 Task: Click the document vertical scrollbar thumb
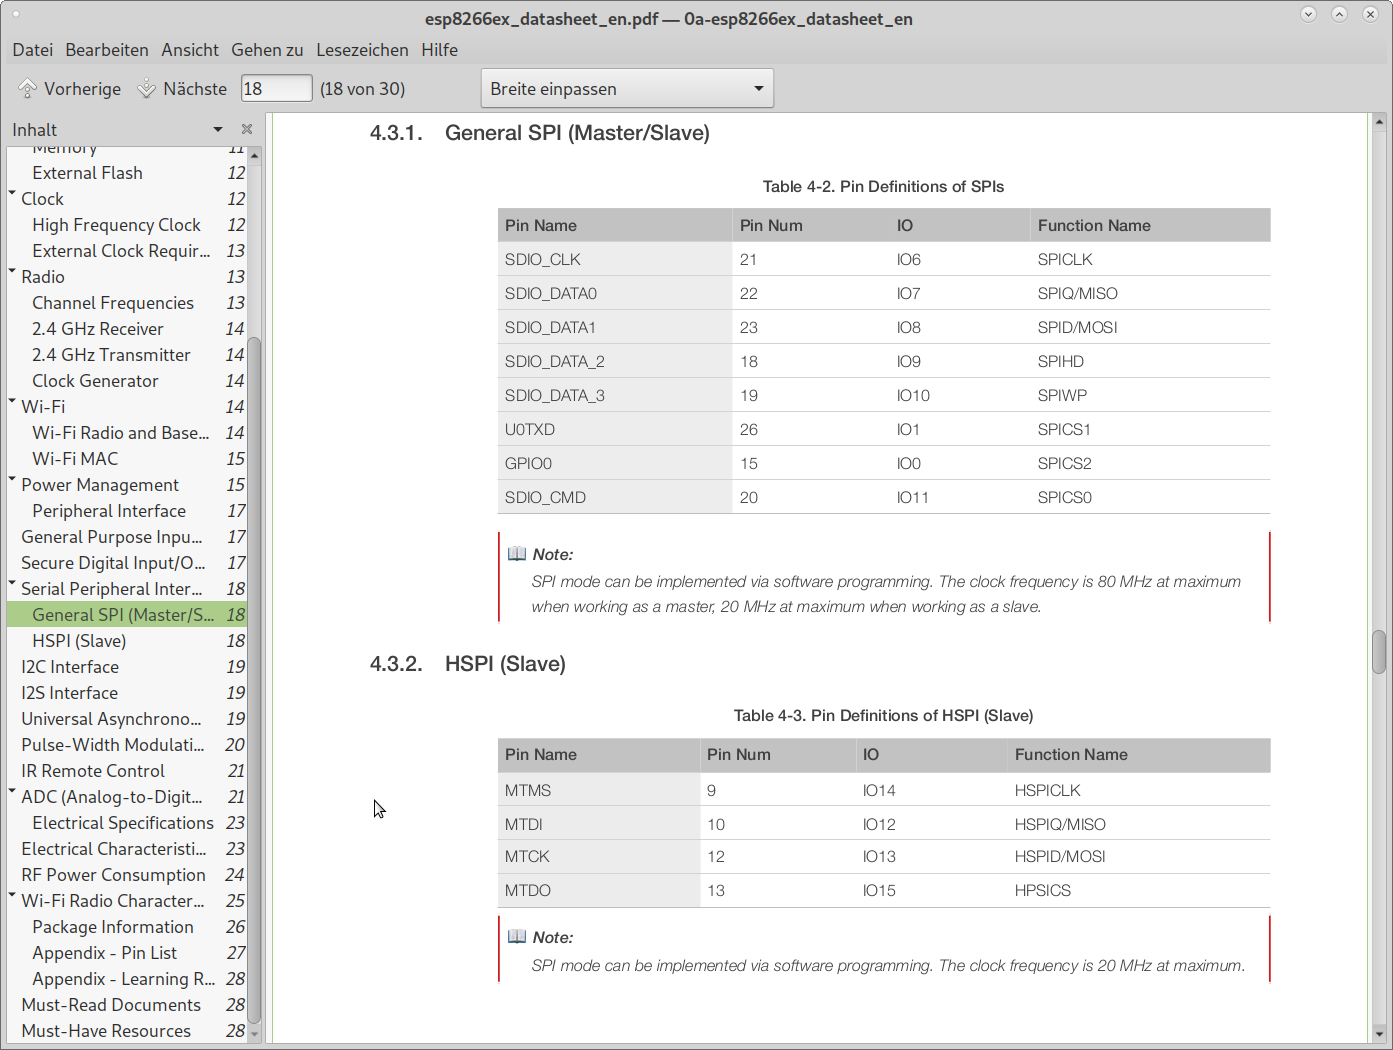tap(1379, 652)
